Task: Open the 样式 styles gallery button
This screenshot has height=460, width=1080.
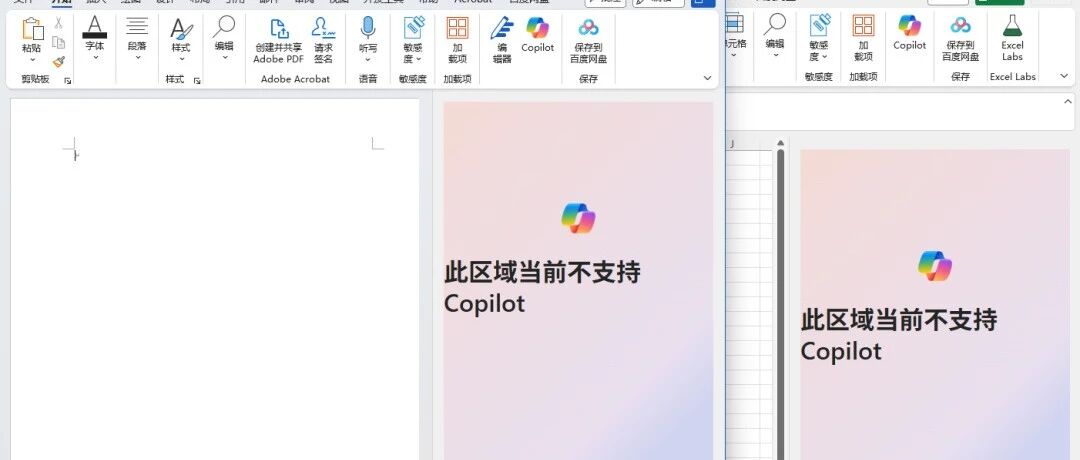Action: point(180,38)
